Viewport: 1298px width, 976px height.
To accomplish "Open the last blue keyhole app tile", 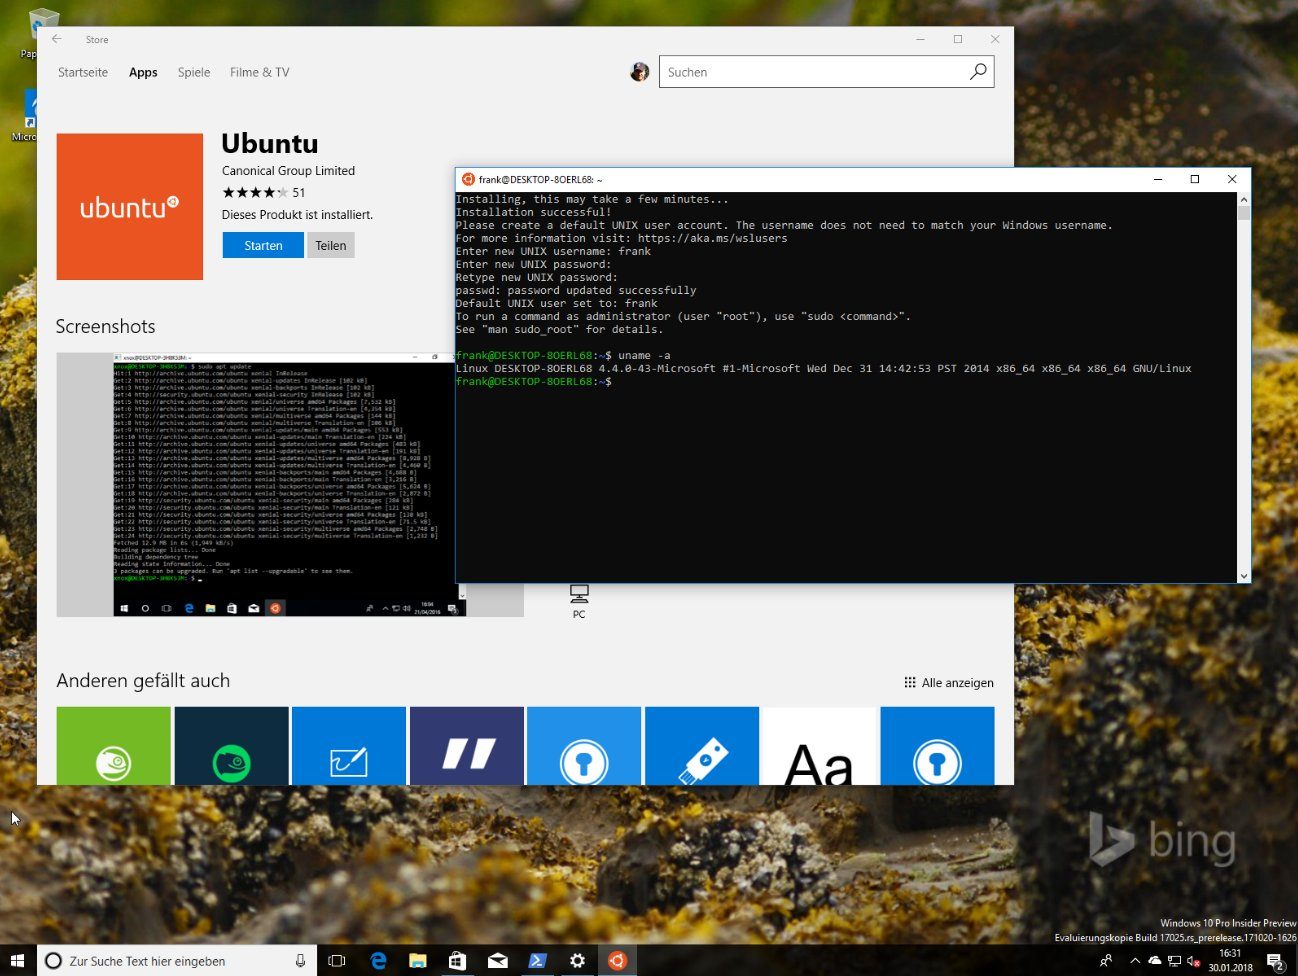I will point(937,746).
